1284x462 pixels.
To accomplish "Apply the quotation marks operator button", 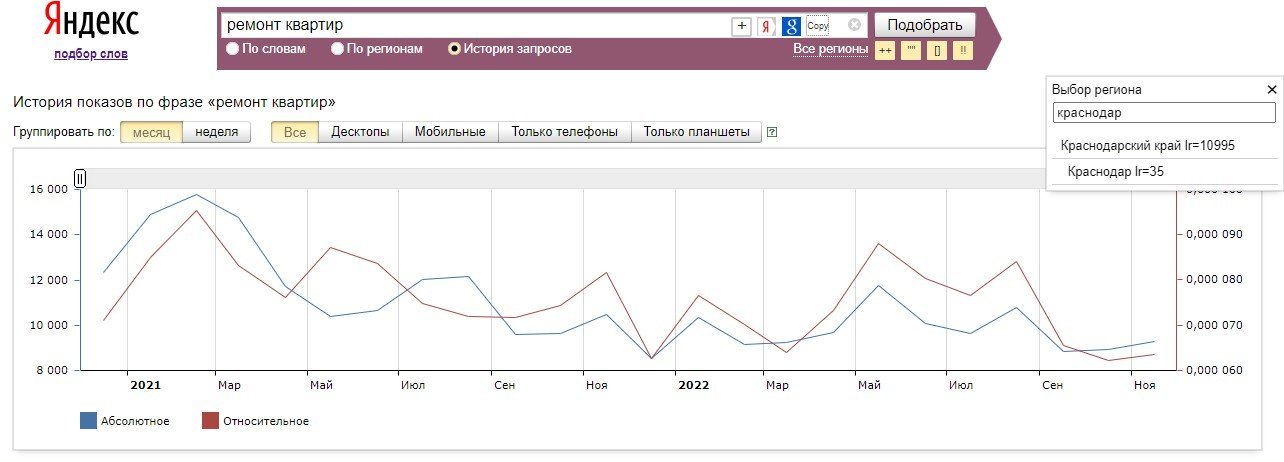I will click(911, 50).
